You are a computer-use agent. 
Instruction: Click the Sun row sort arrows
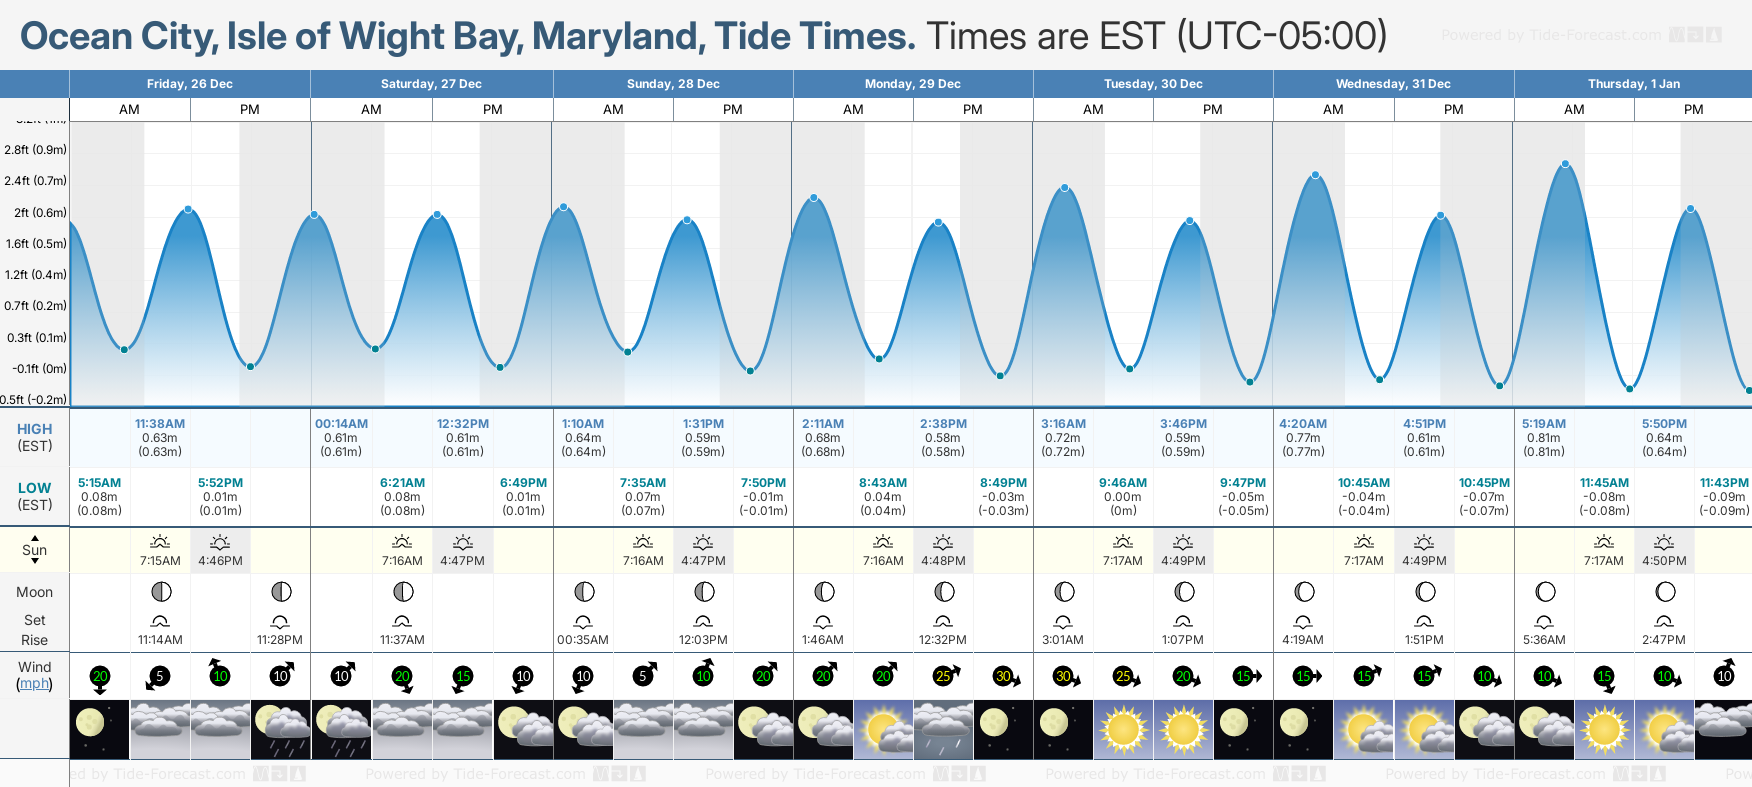(x=35, y=549)
